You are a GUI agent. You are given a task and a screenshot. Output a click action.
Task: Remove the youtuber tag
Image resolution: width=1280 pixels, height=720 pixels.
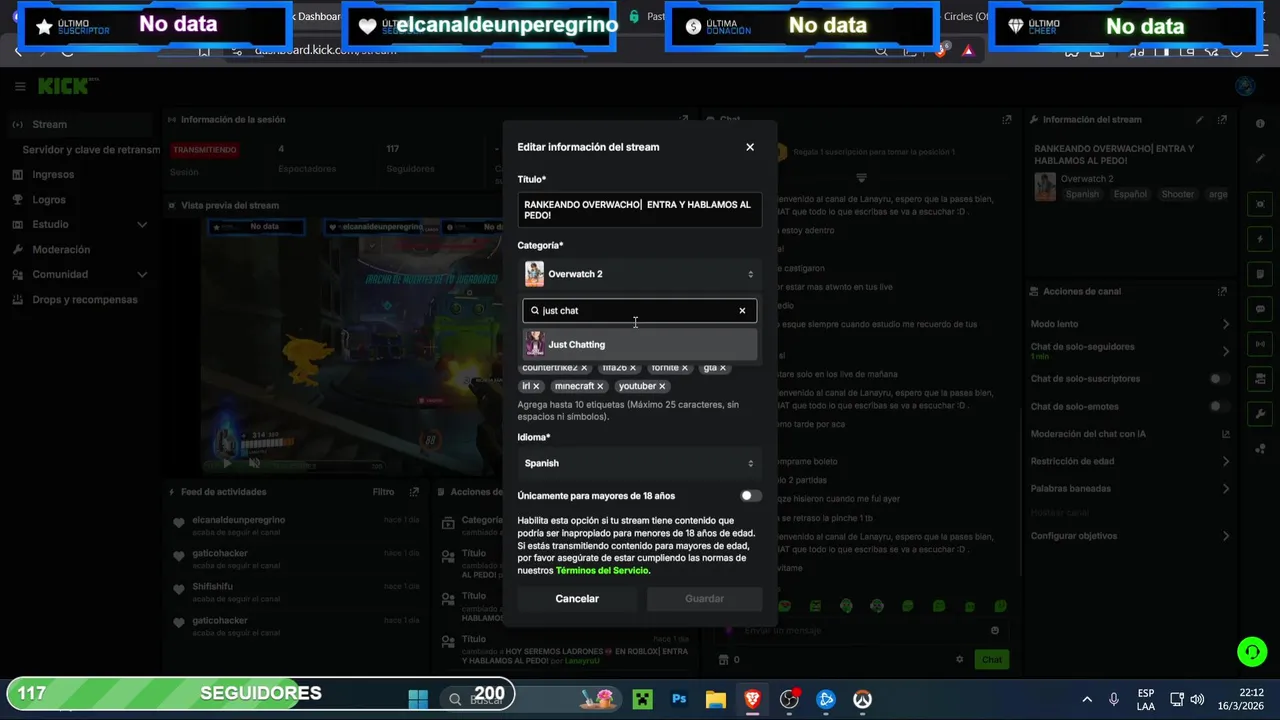pyautogui.click(x=662, y=386)
